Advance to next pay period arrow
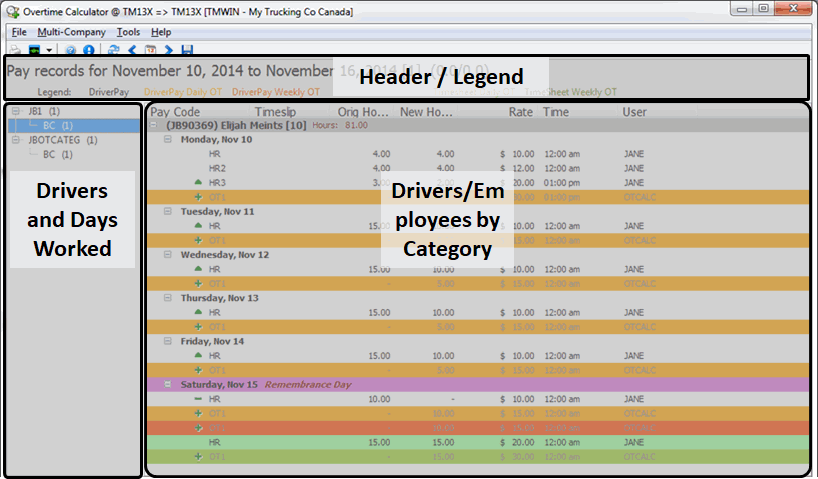This screenshot has width=818, height=479. (x=168, y=49)
